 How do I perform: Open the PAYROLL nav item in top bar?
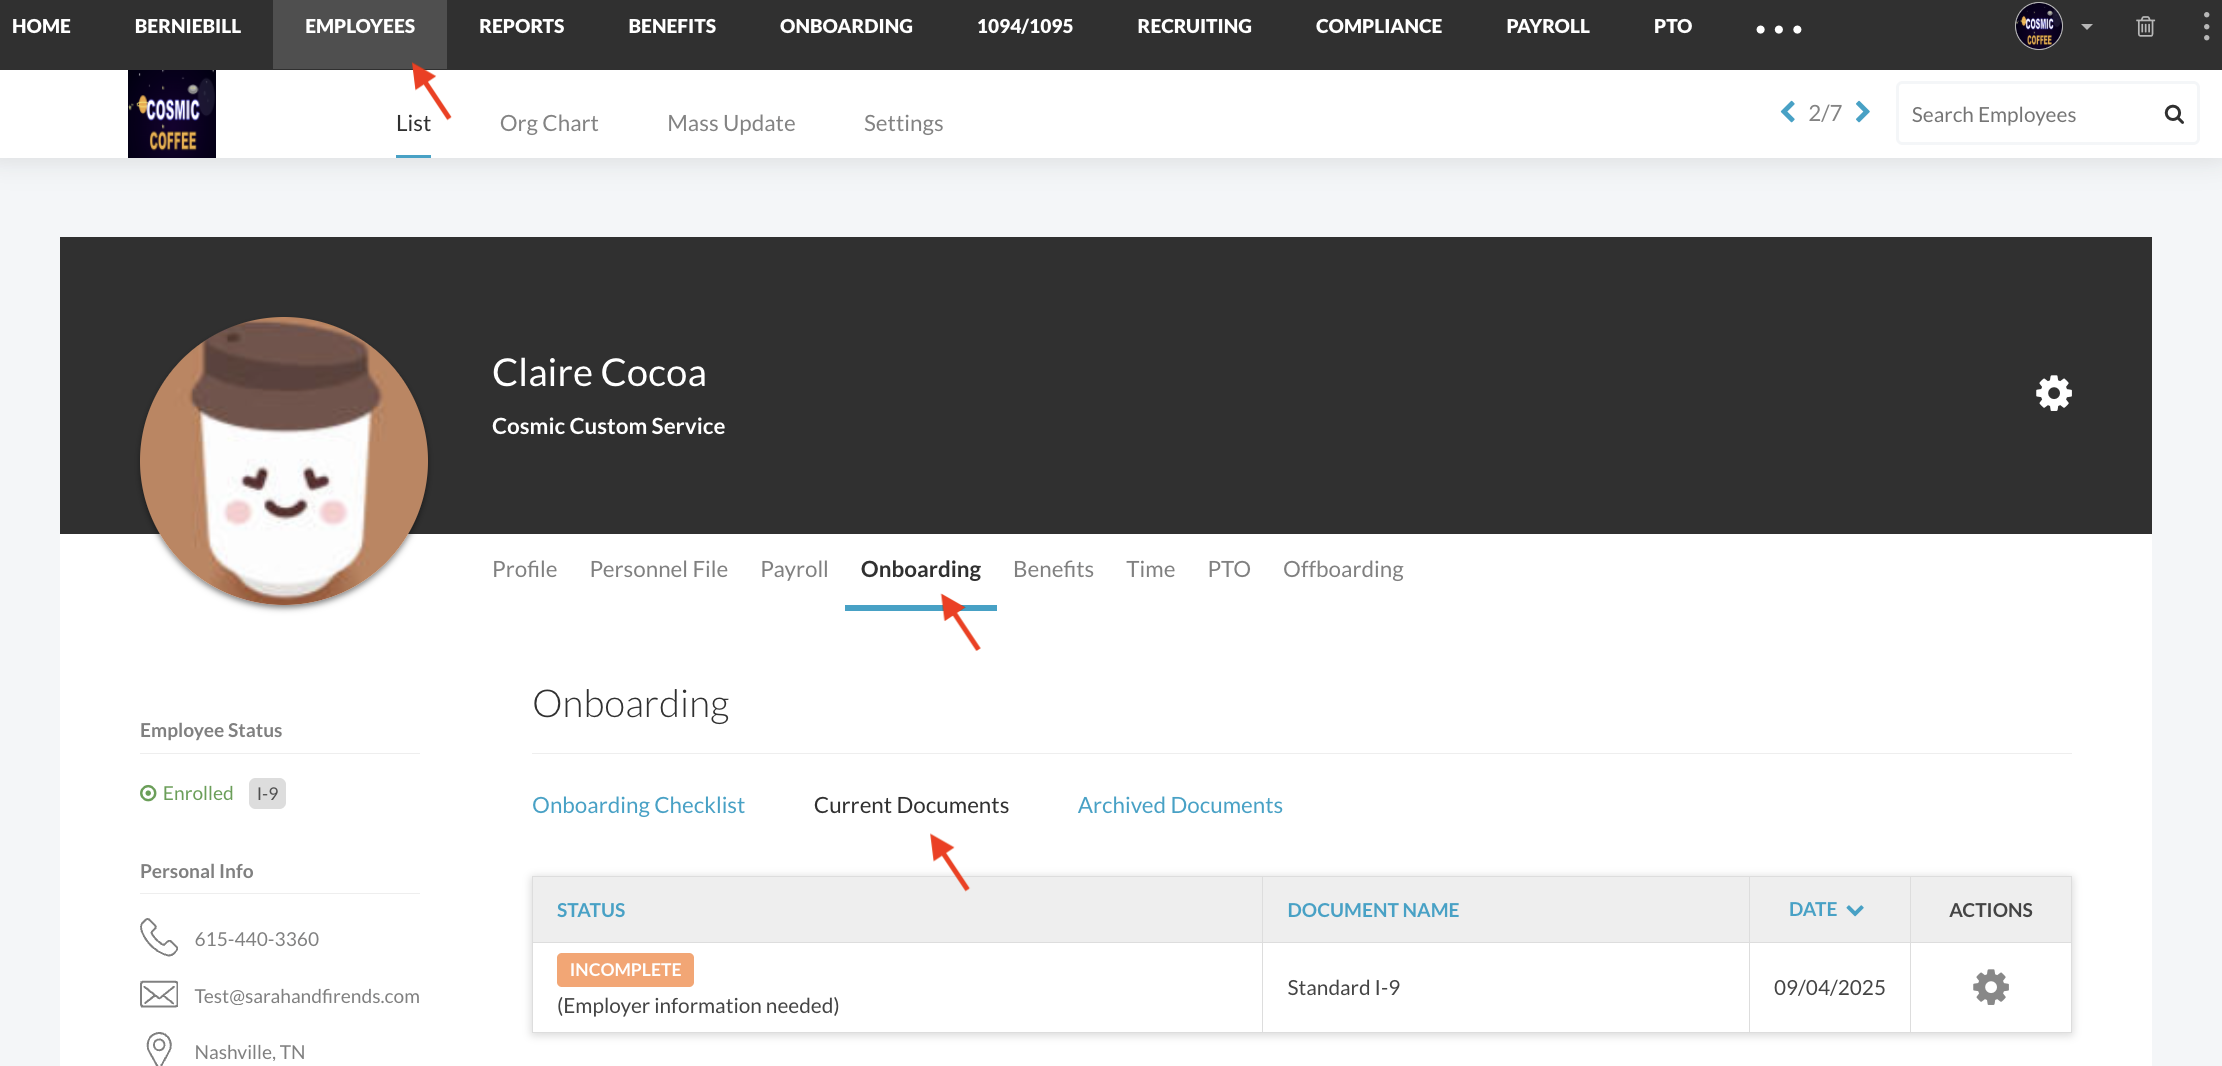pyautogui.click(x=1548, y=26)
